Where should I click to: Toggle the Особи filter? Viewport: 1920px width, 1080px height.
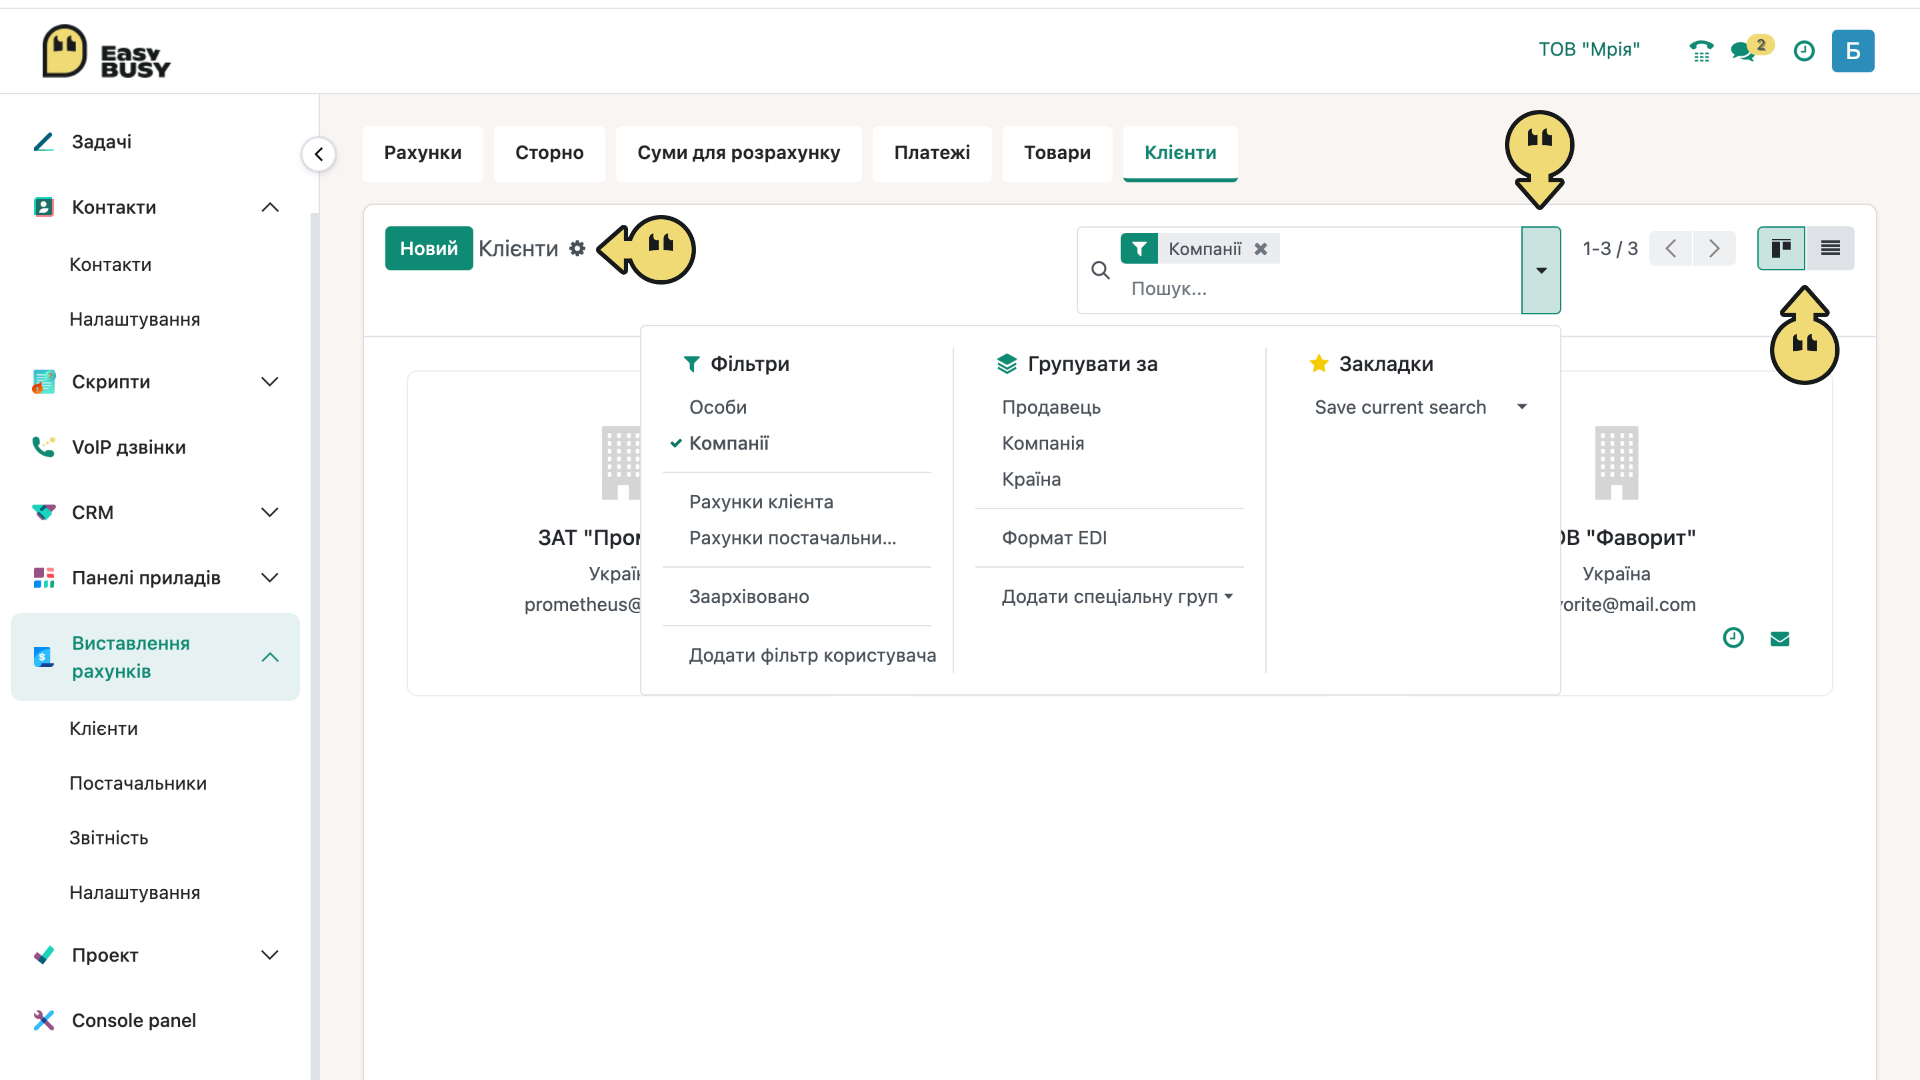pos(718,407)
